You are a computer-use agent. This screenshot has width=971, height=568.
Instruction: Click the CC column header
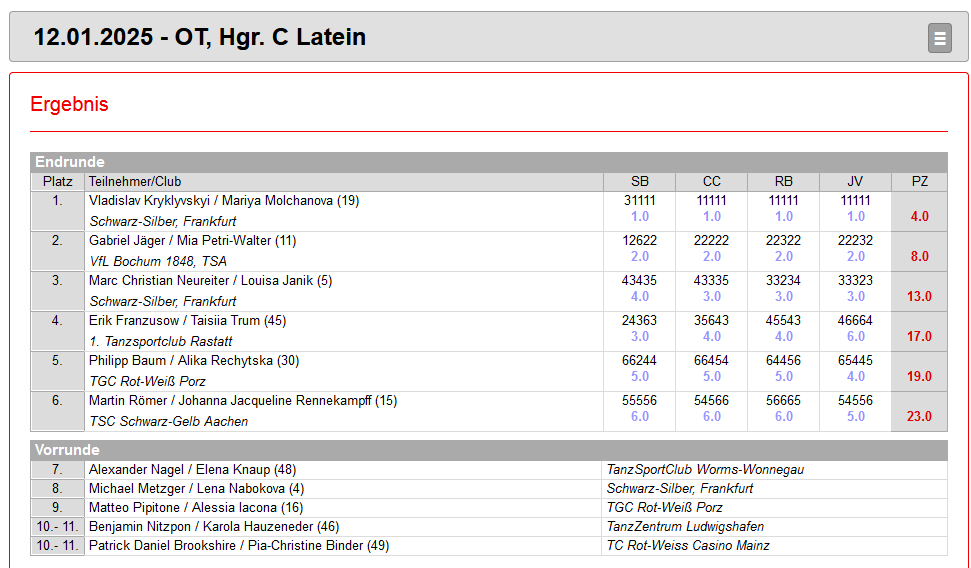(712, 181)
